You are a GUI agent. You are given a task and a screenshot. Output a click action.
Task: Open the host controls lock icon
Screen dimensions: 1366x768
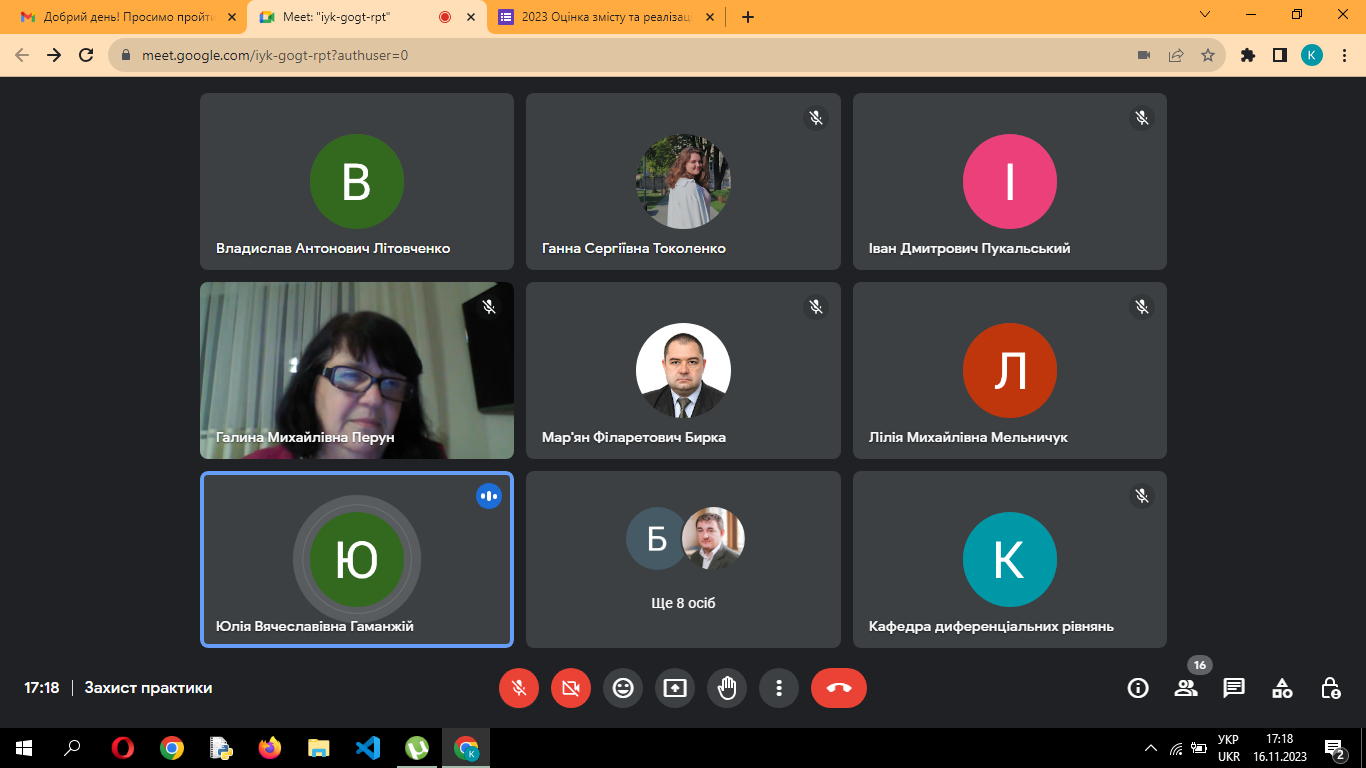point(1330,688)
